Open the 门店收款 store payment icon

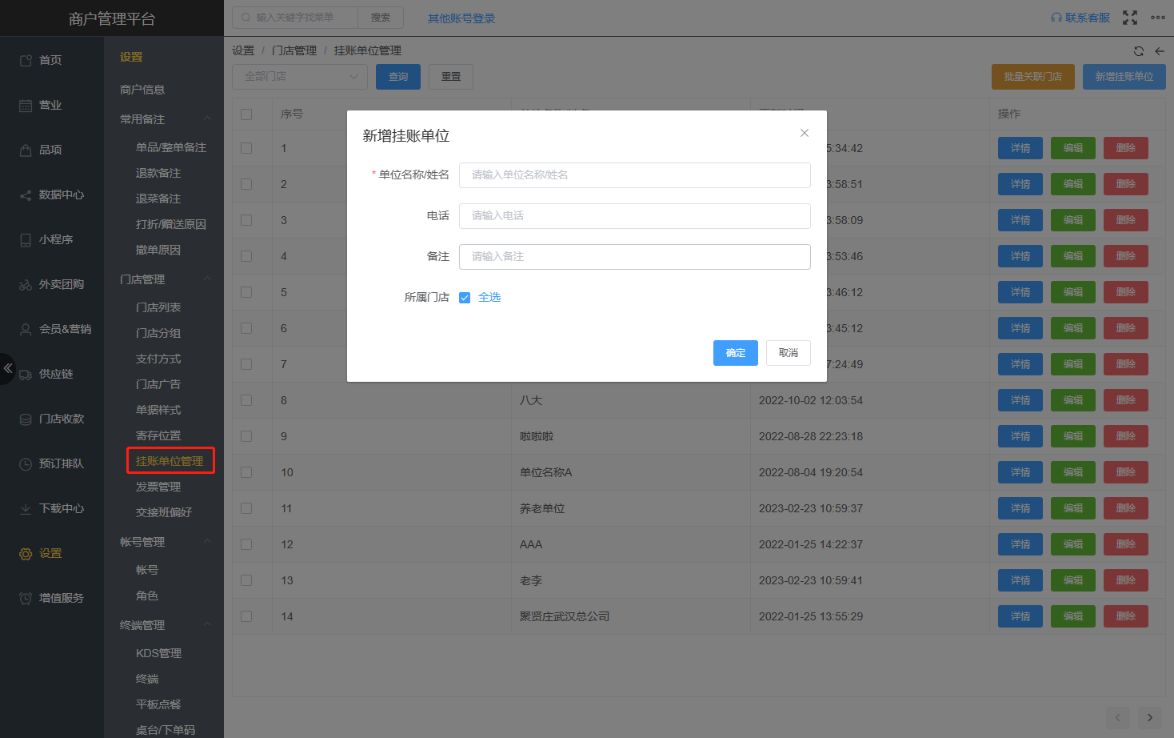pos(25,419)
